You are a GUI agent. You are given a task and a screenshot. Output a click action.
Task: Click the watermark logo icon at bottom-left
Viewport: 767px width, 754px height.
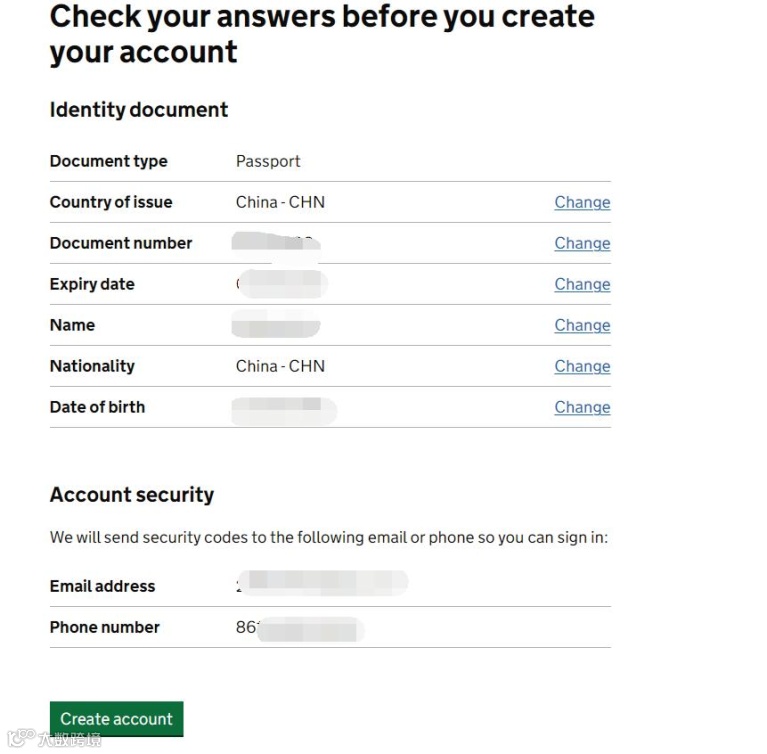(x=20, y=740)
